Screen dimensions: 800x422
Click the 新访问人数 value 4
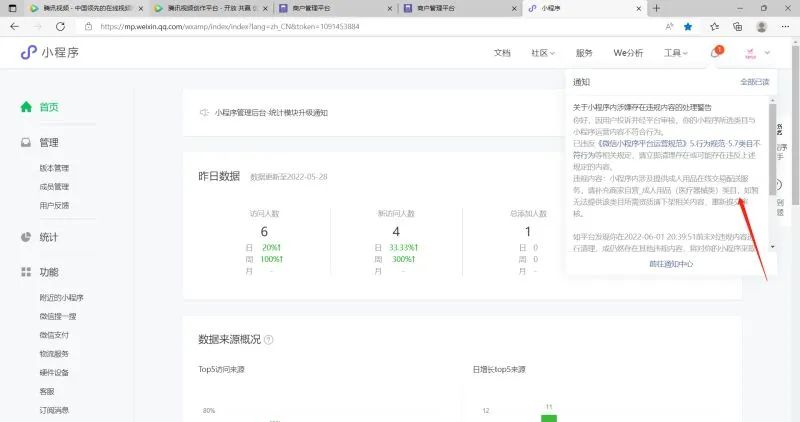pos(396,232)
